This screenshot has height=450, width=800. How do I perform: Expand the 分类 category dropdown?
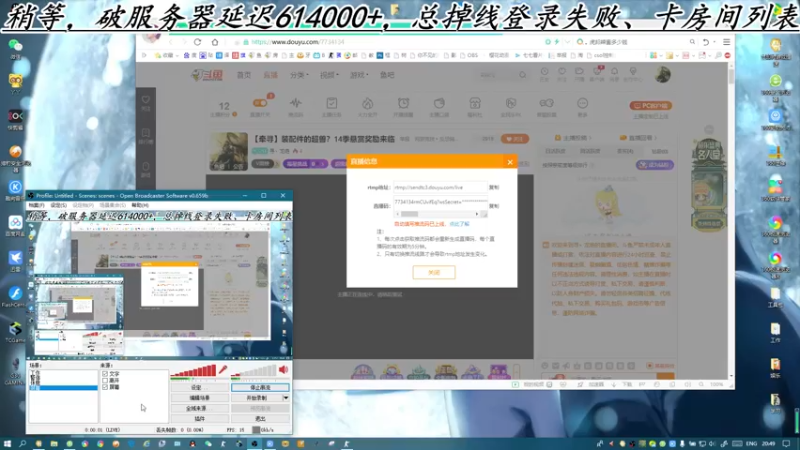click(299, 75)
